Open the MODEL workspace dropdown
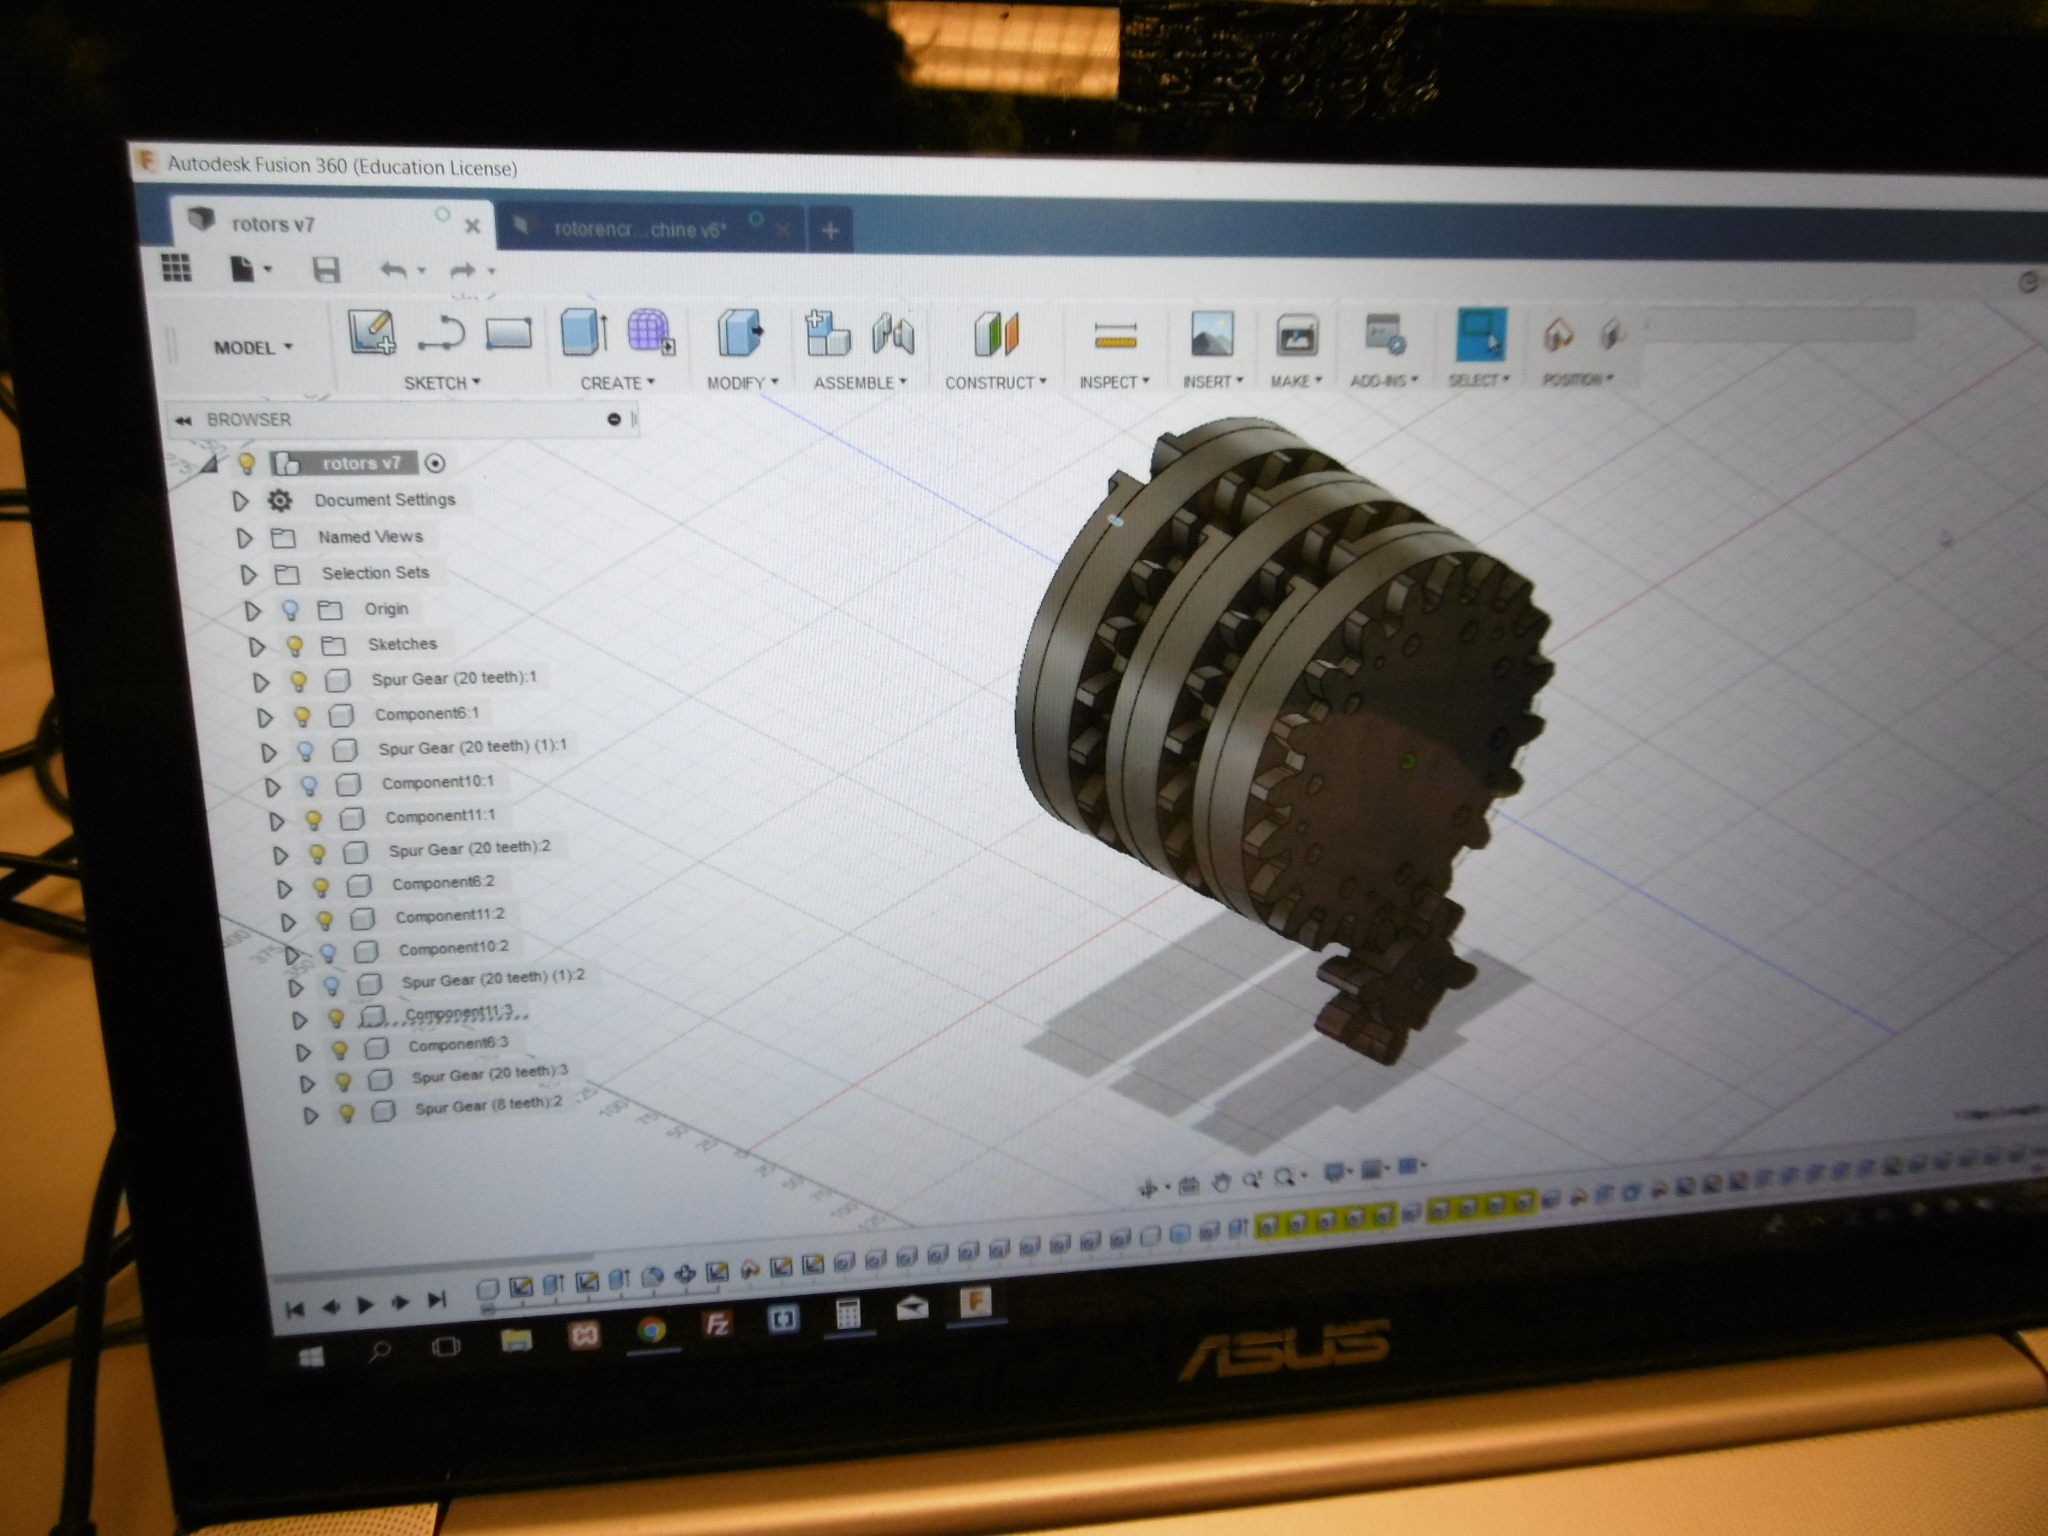 coord(252,348)
